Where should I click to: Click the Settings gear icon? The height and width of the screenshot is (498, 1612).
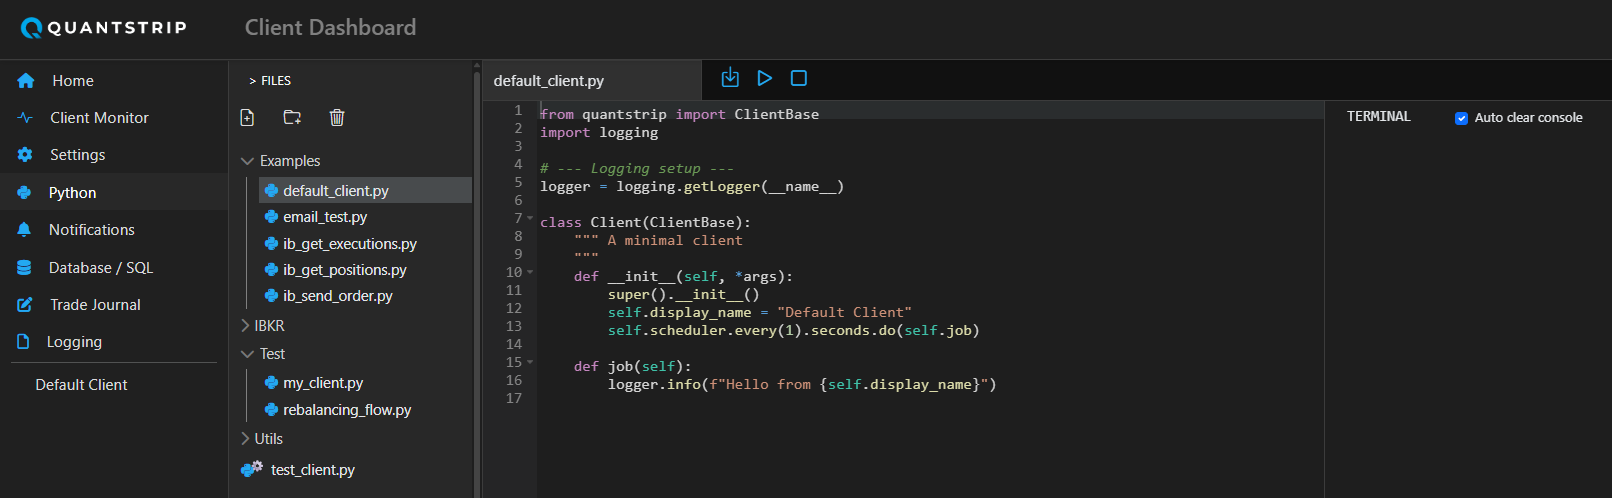point(25,155)
